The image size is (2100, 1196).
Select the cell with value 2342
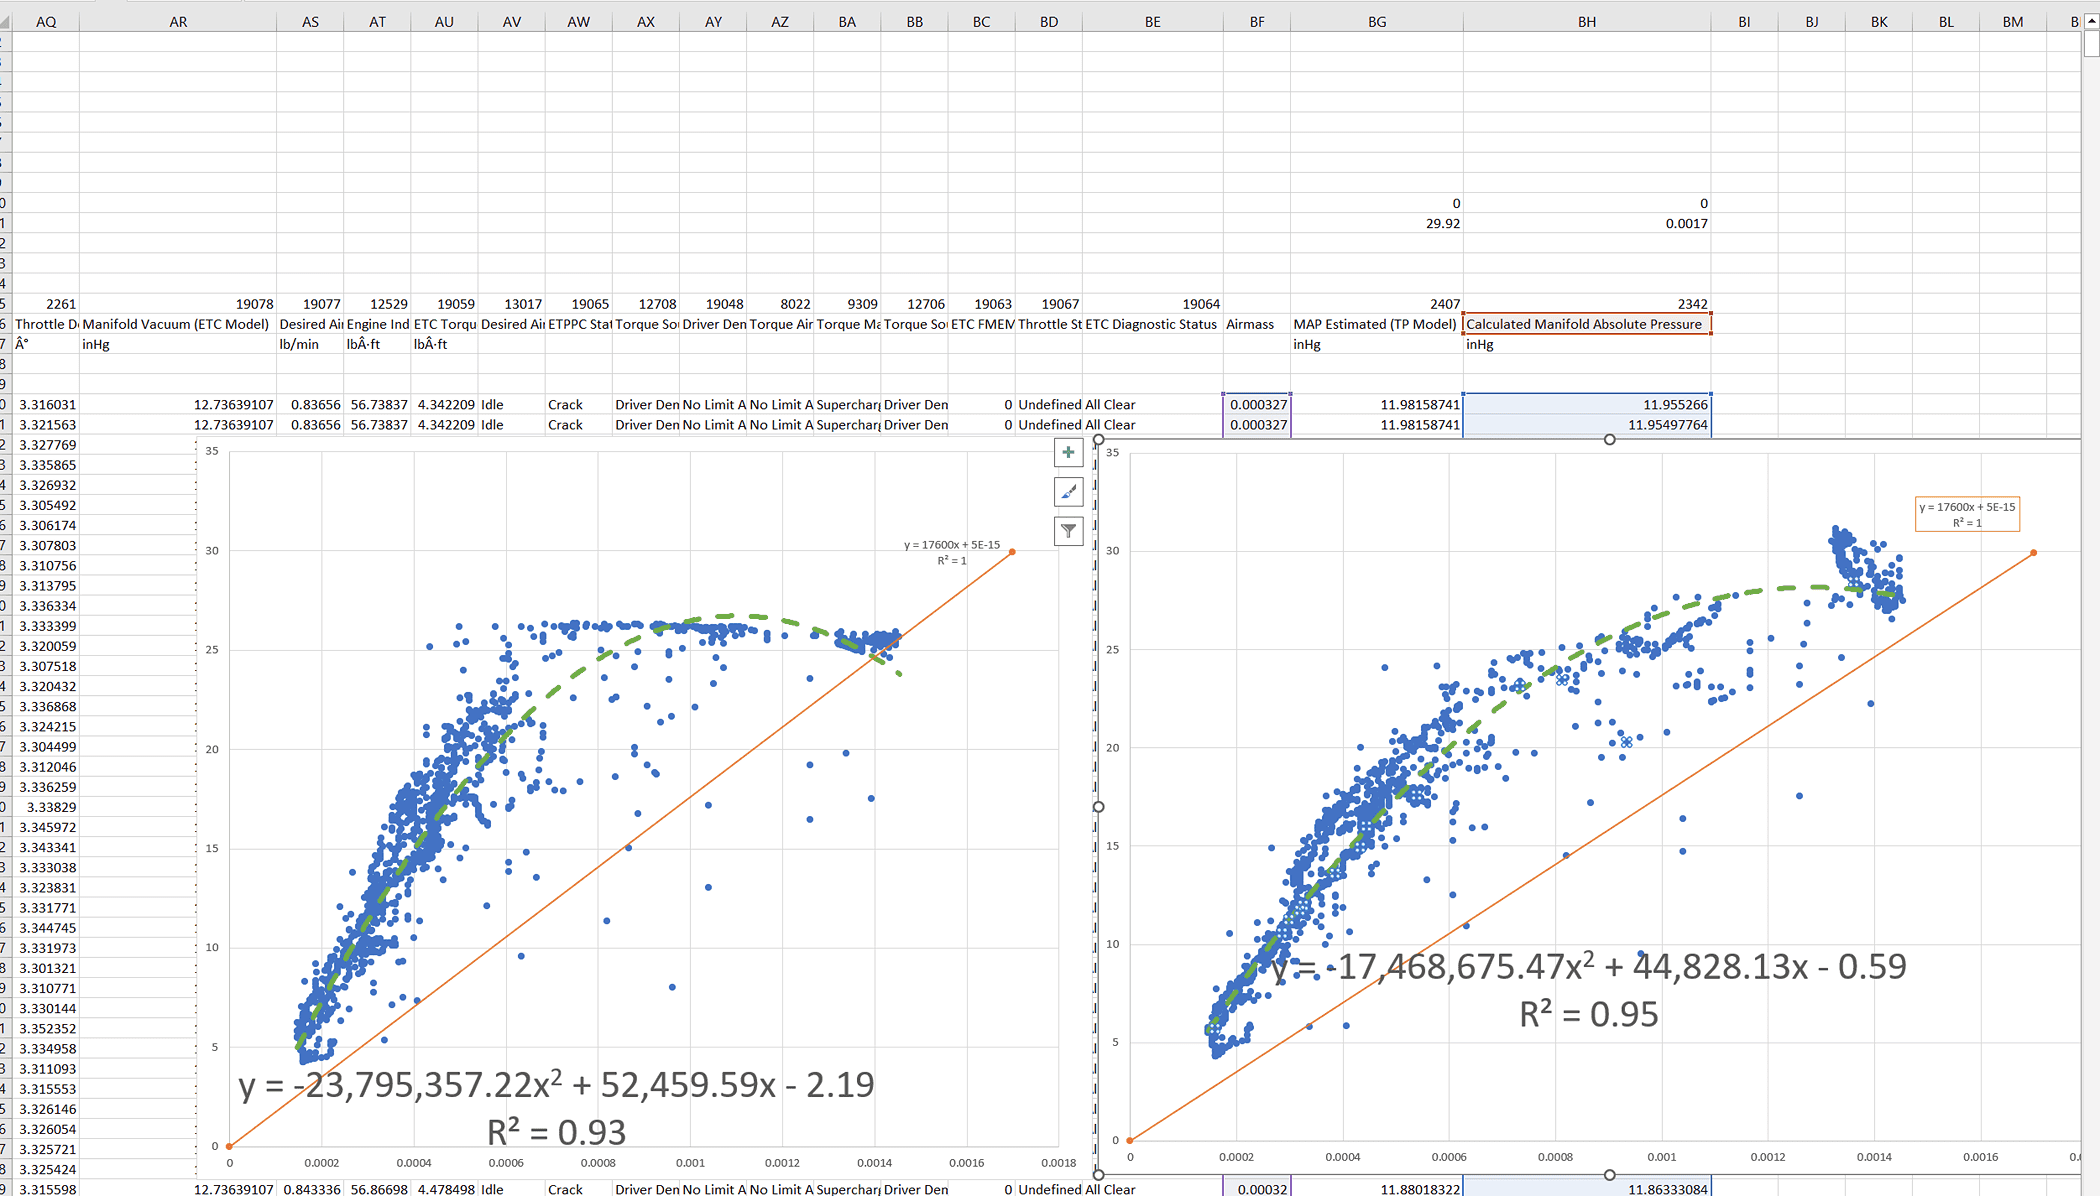click(1587, 304)
